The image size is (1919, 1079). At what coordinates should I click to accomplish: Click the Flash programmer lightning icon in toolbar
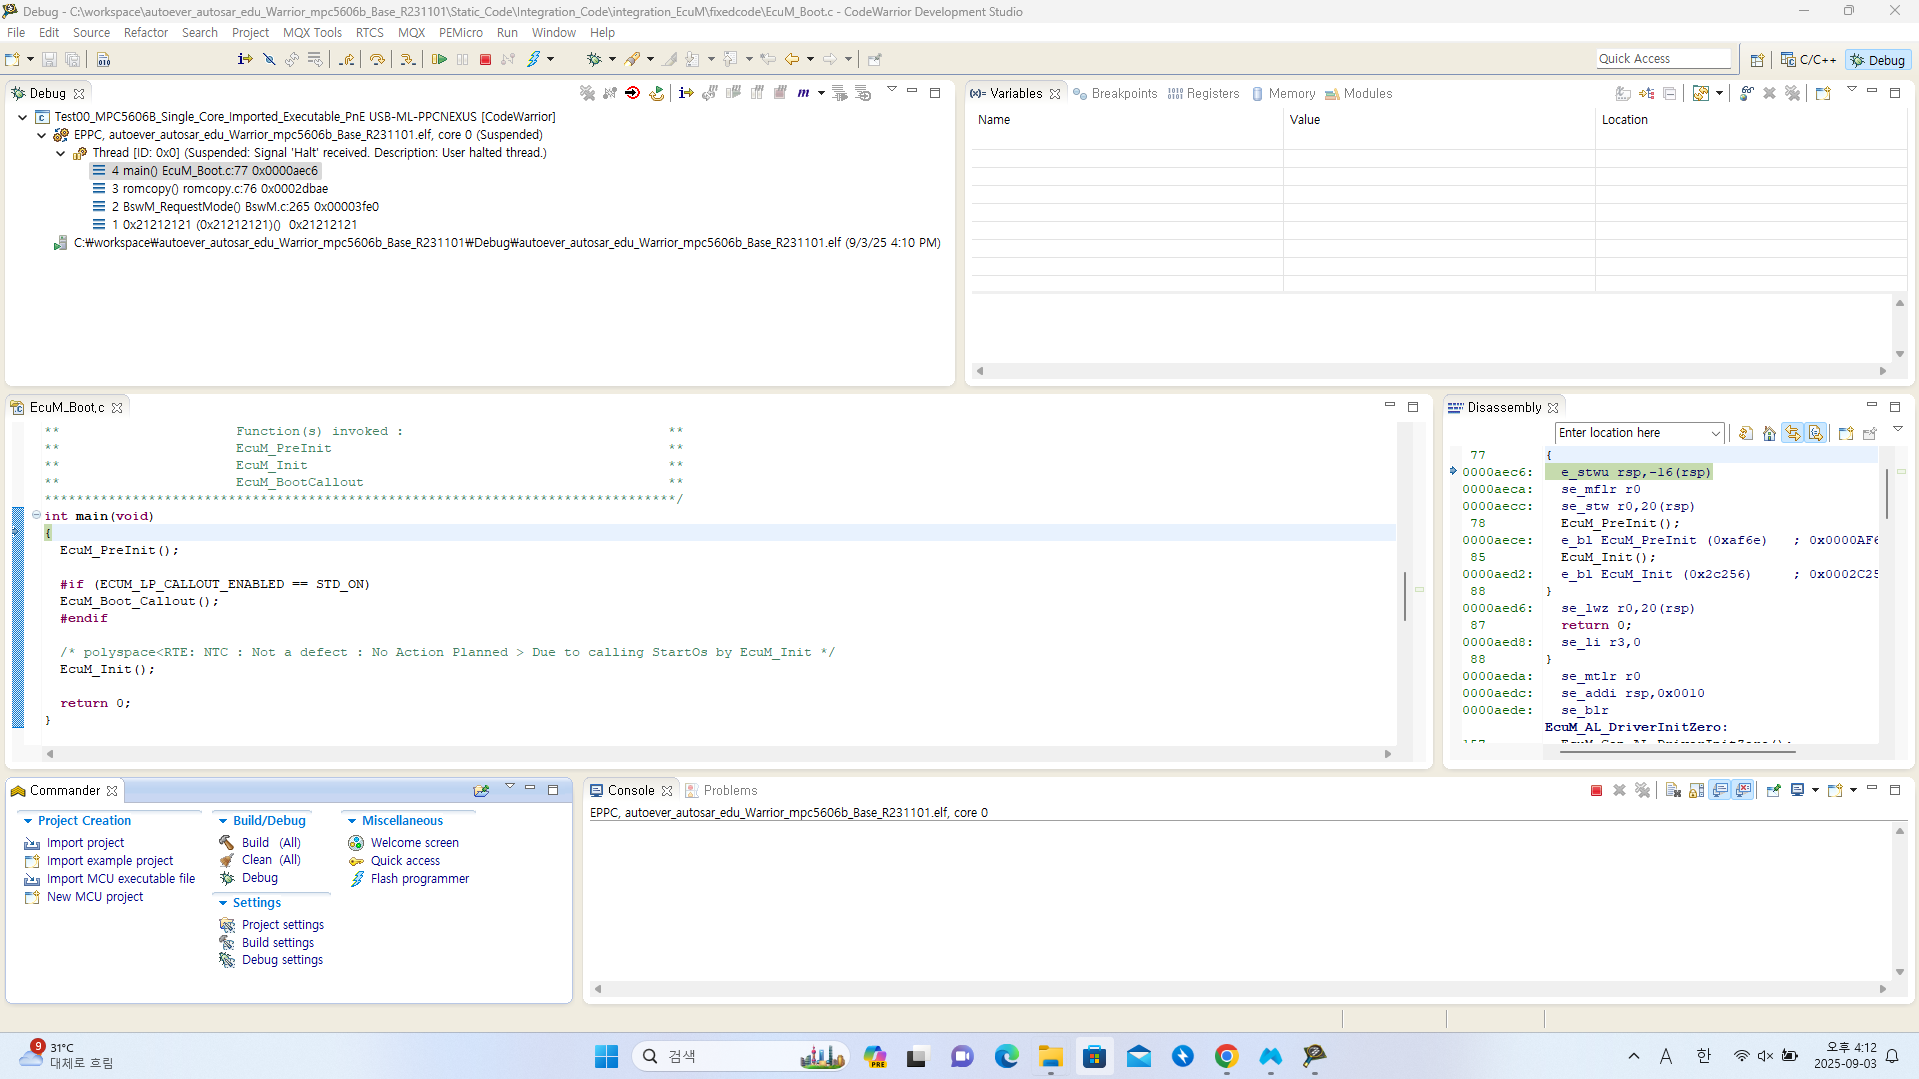pos(534,60)
